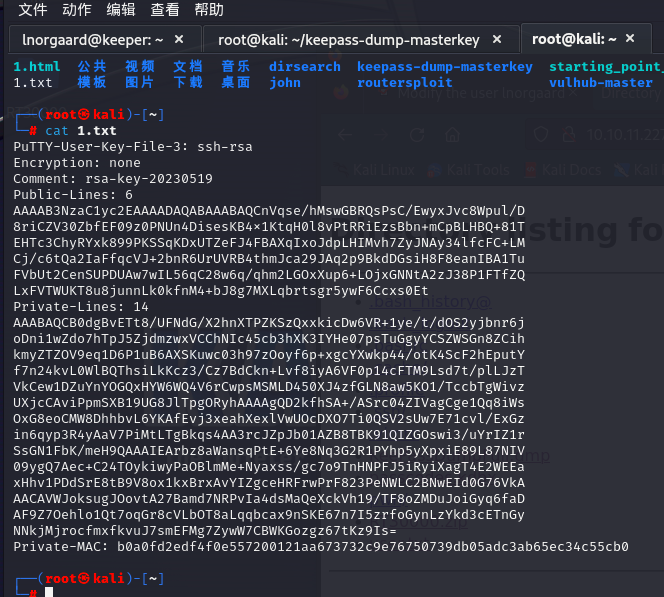Click the dirsearch directory name

pyautogui.click(x=305, y=66)
